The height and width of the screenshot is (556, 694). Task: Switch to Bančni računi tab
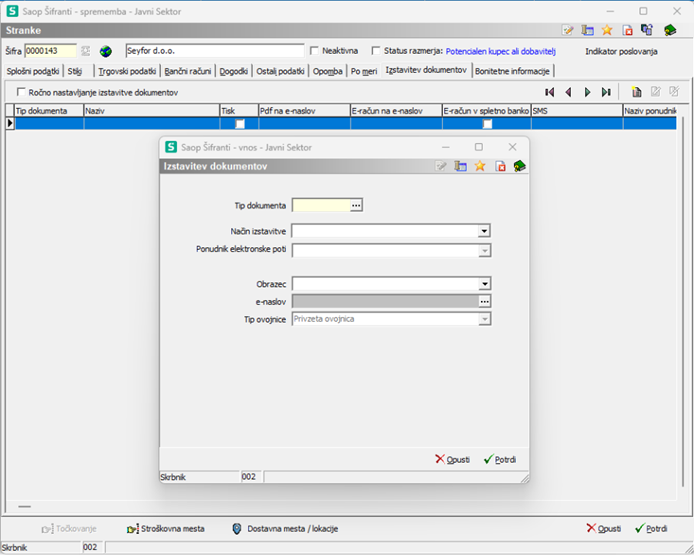[x=188, y=71]
